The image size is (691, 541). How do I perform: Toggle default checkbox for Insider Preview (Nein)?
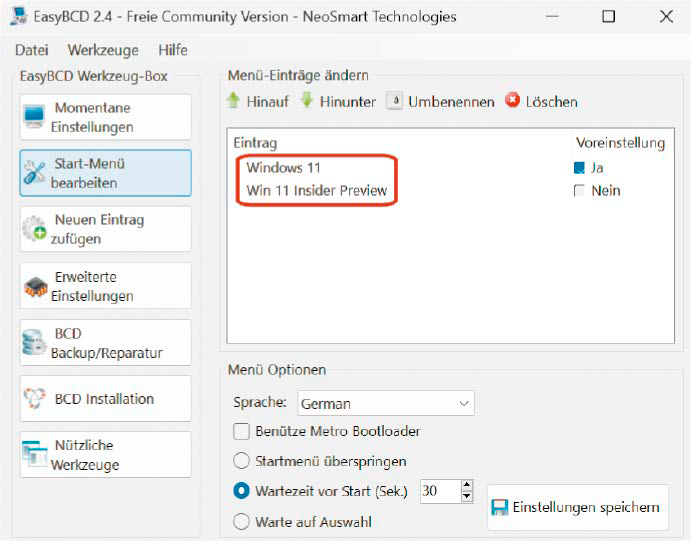point(579,191)
